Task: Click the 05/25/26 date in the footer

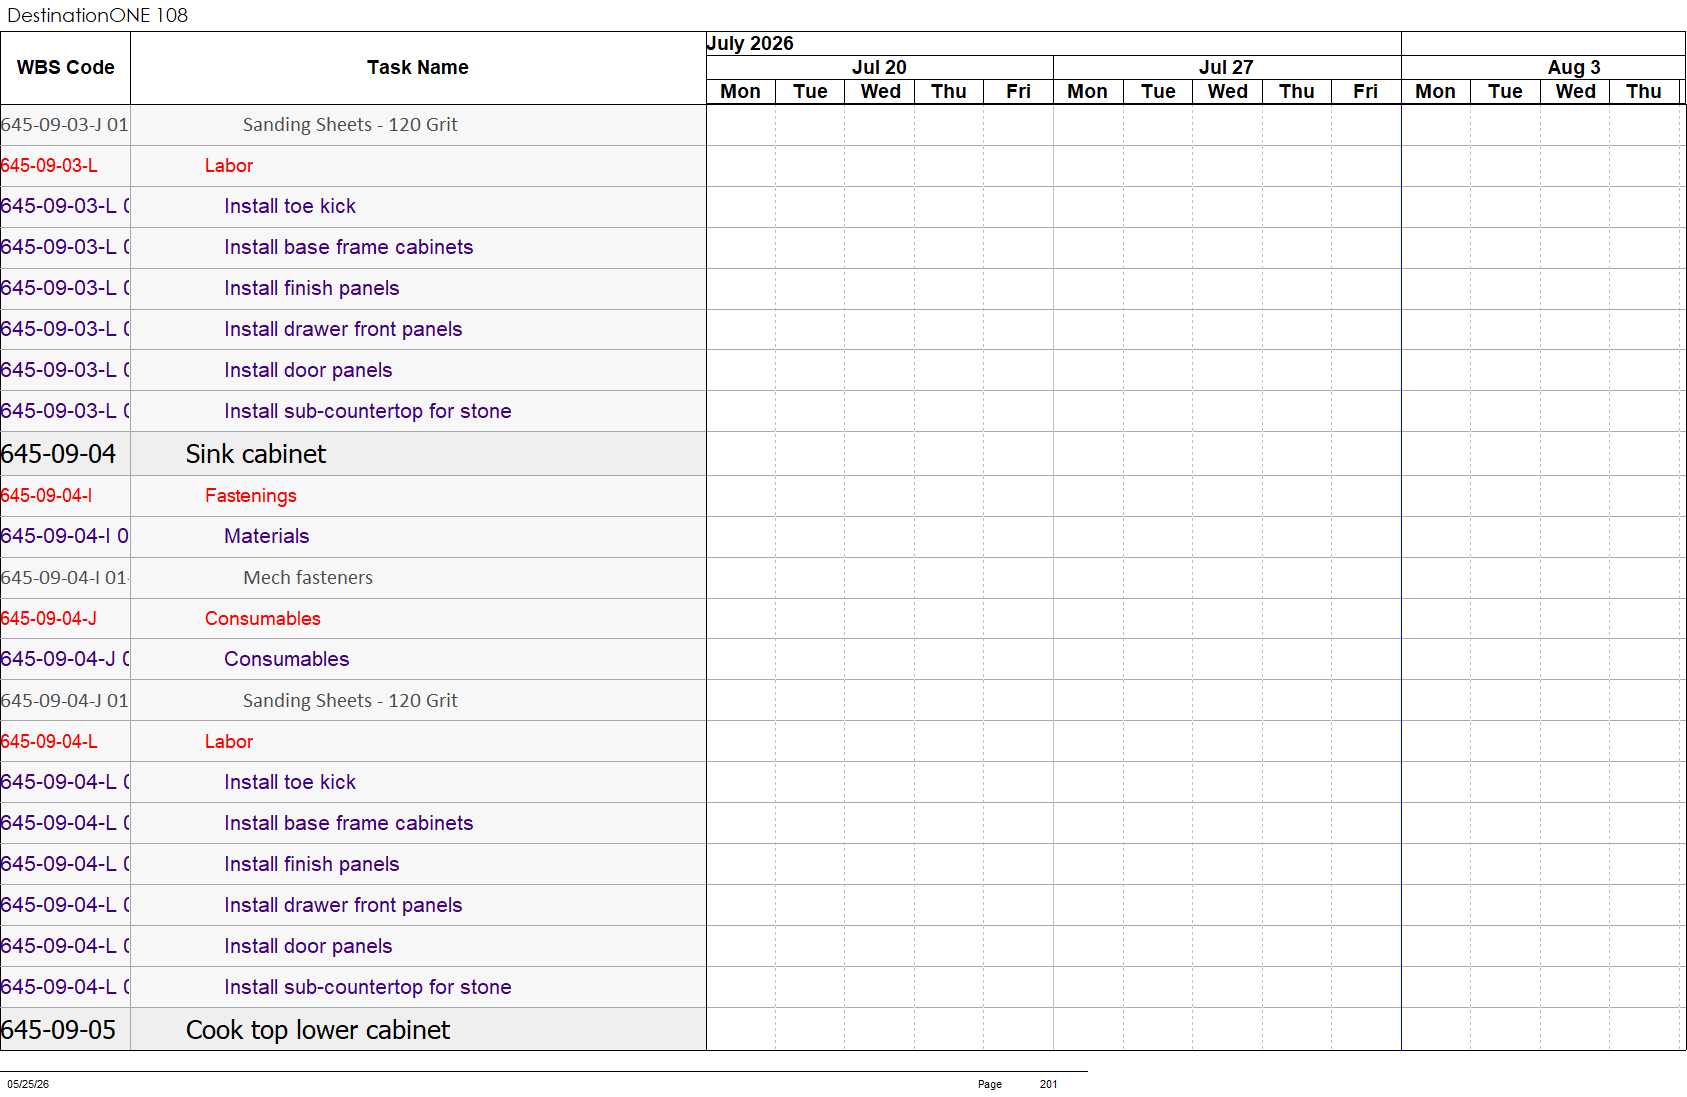Action: pyautogui.click(x=28, y=1084)
